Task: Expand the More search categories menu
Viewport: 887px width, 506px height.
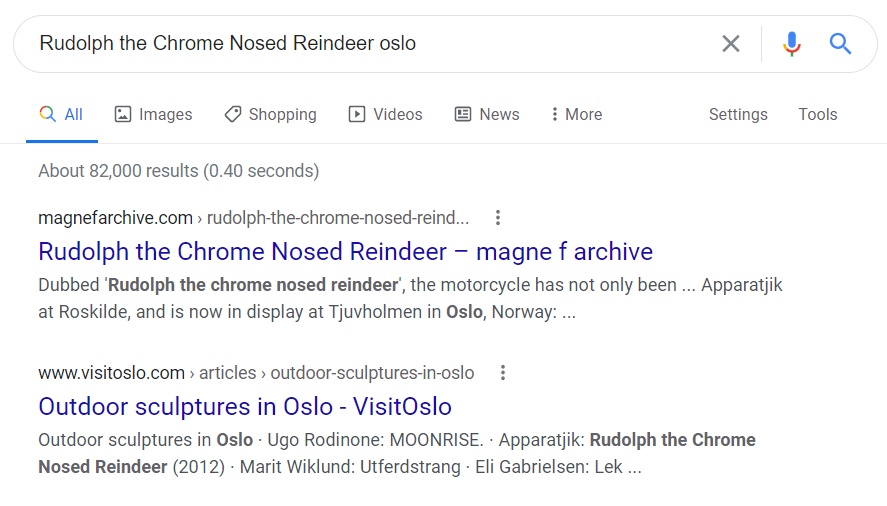Action: 576,114
